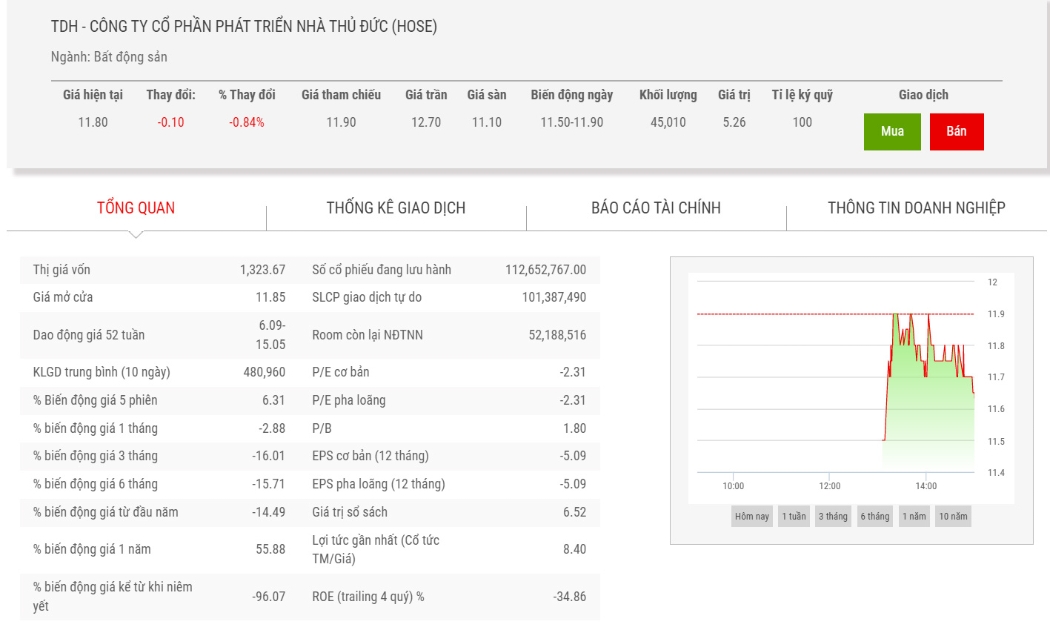
Task: Click the daily range 11.50-11.90
Action: (x=572, y=123)
